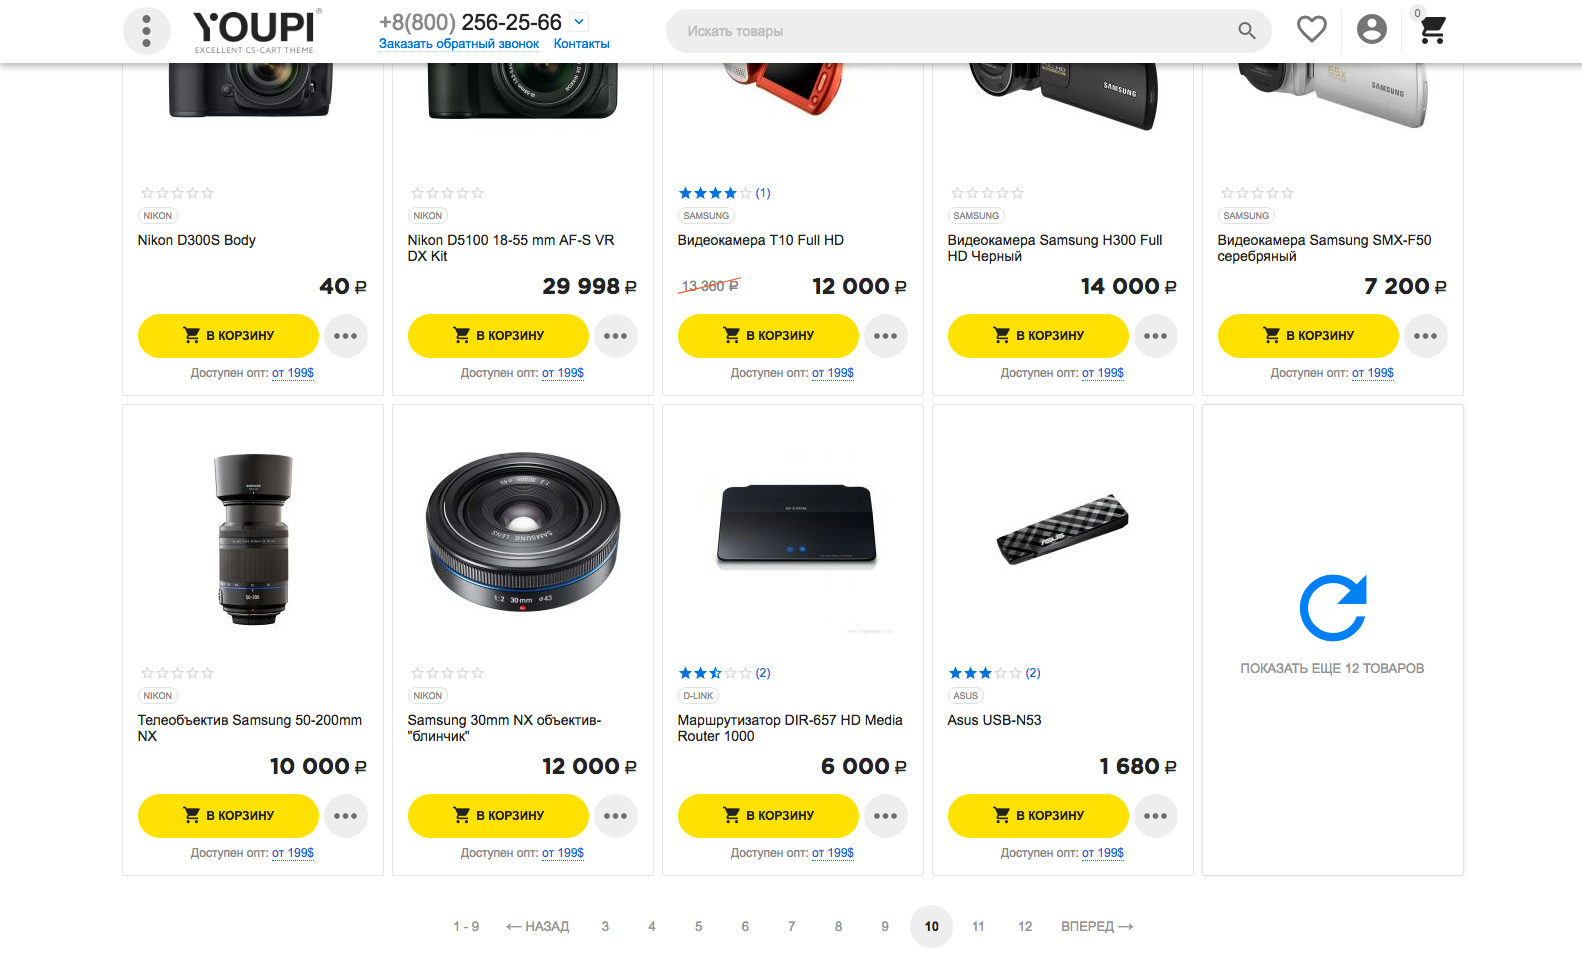
Task: Expand the phone number dropdown
Action: (579, 22)
